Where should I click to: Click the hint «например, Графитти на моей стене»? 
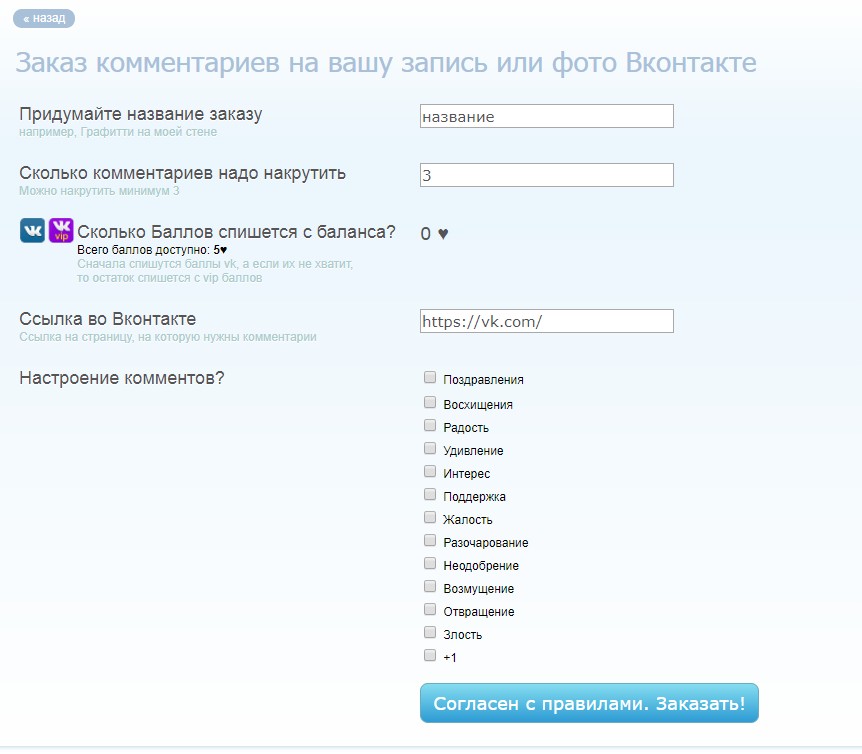click(x=118, y=132)
